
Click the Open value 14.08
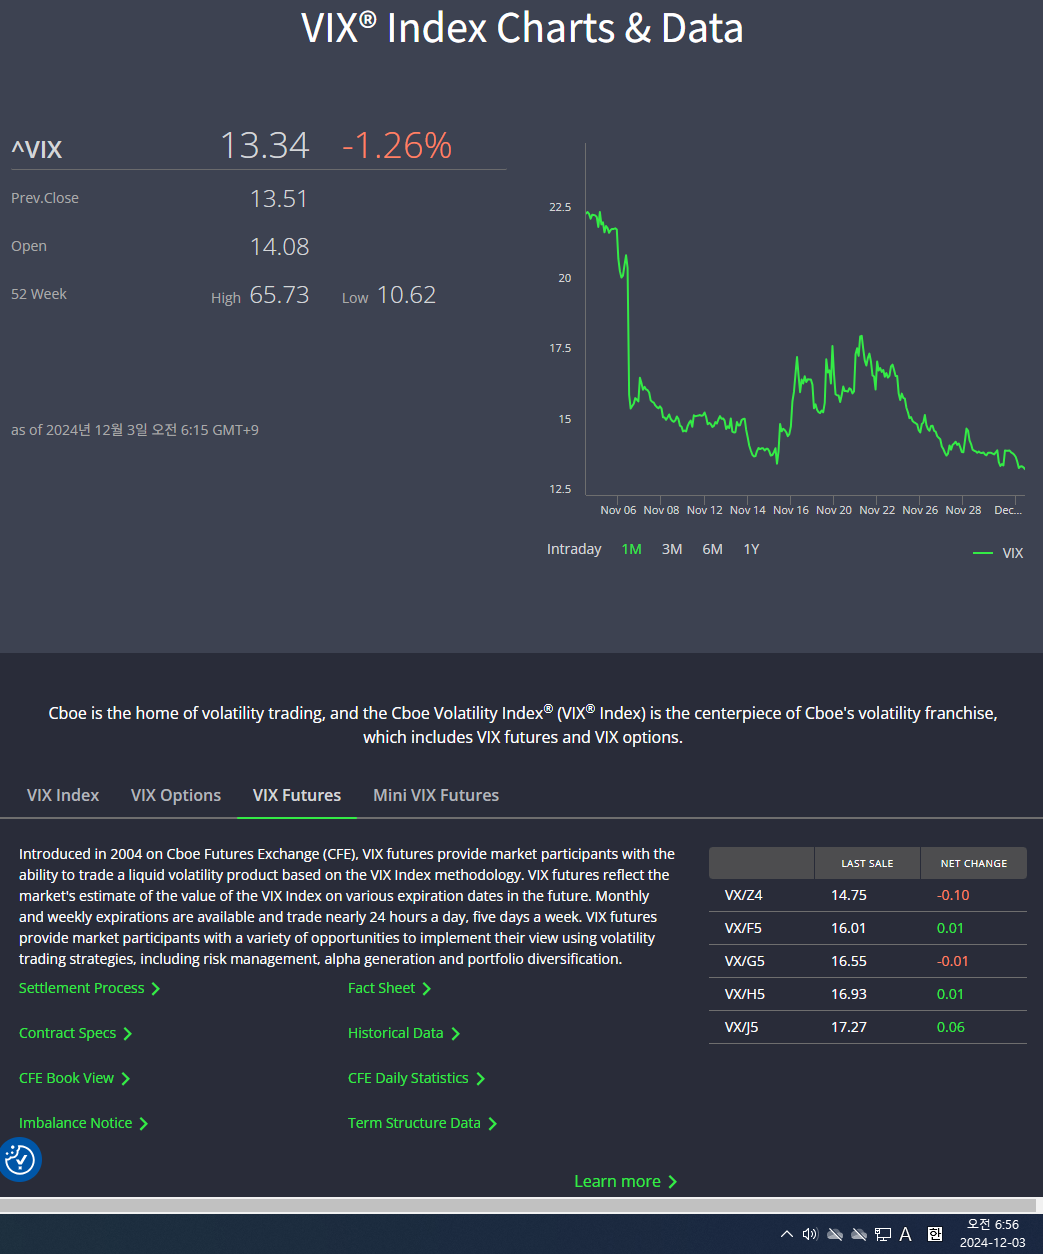[x=280, y=247]
